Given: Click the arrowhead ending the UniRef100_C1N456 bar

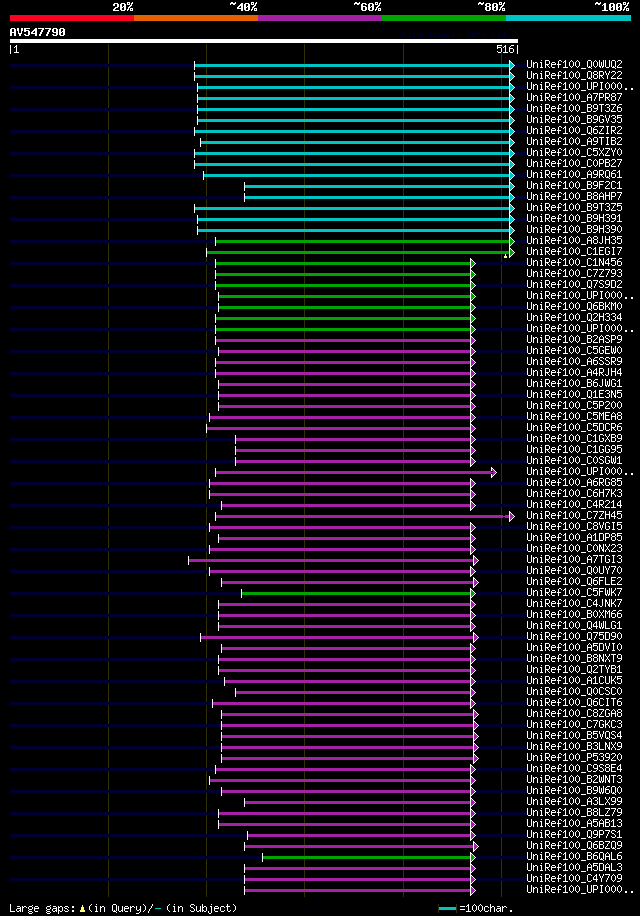Looking at the screenshot, I should [x=473, y=263].
